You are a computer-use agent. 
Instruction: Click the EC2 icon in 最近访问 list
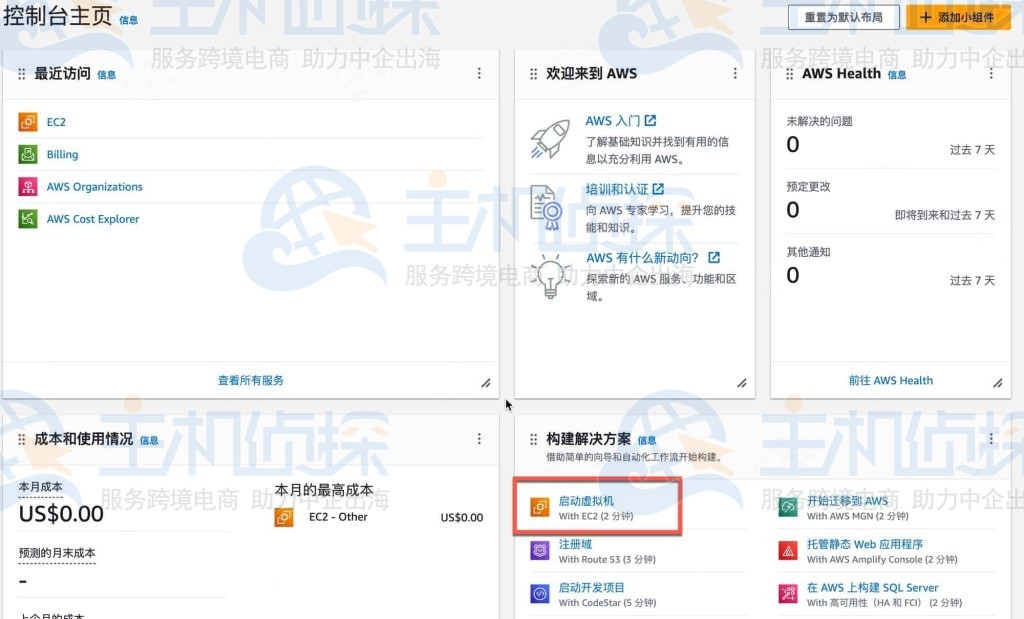27,122
